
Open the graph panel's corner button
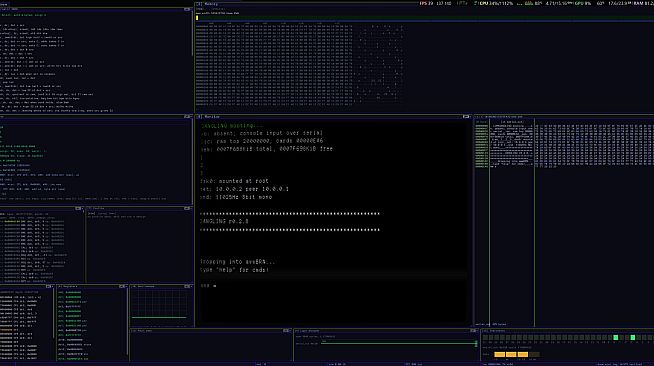point(188,286)
